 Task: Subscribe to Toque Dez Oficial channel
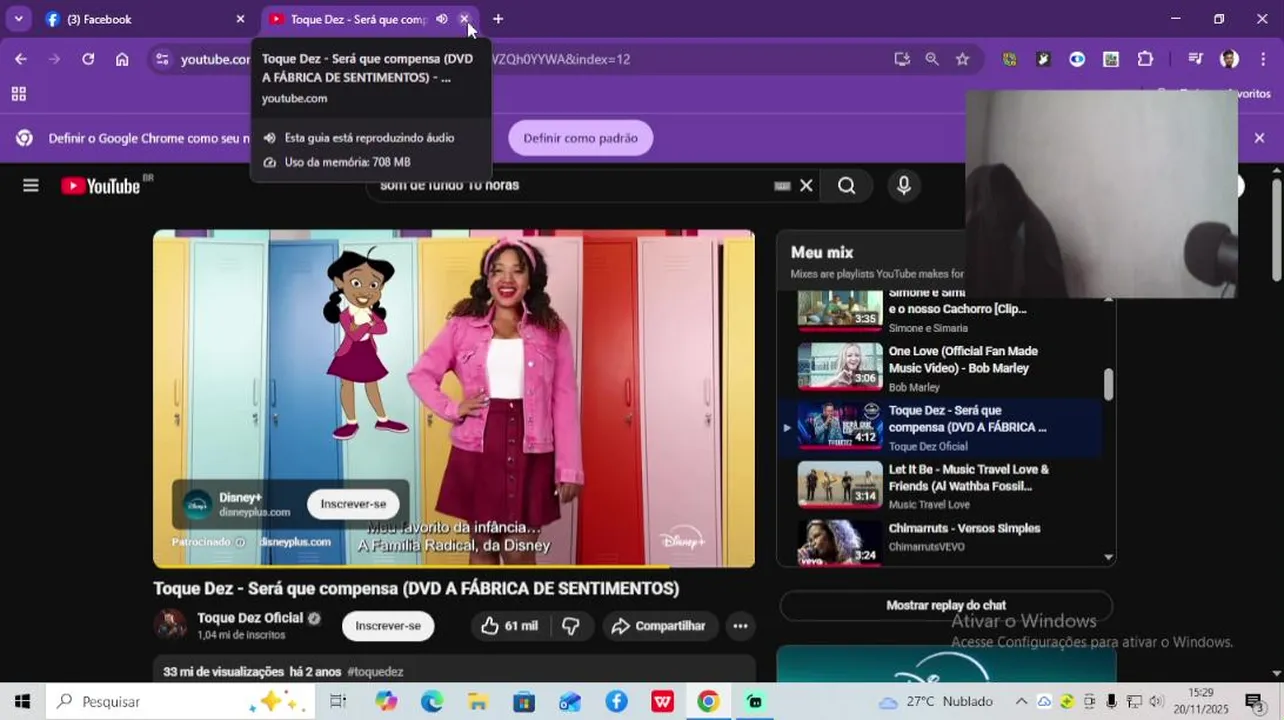(388, 626)
